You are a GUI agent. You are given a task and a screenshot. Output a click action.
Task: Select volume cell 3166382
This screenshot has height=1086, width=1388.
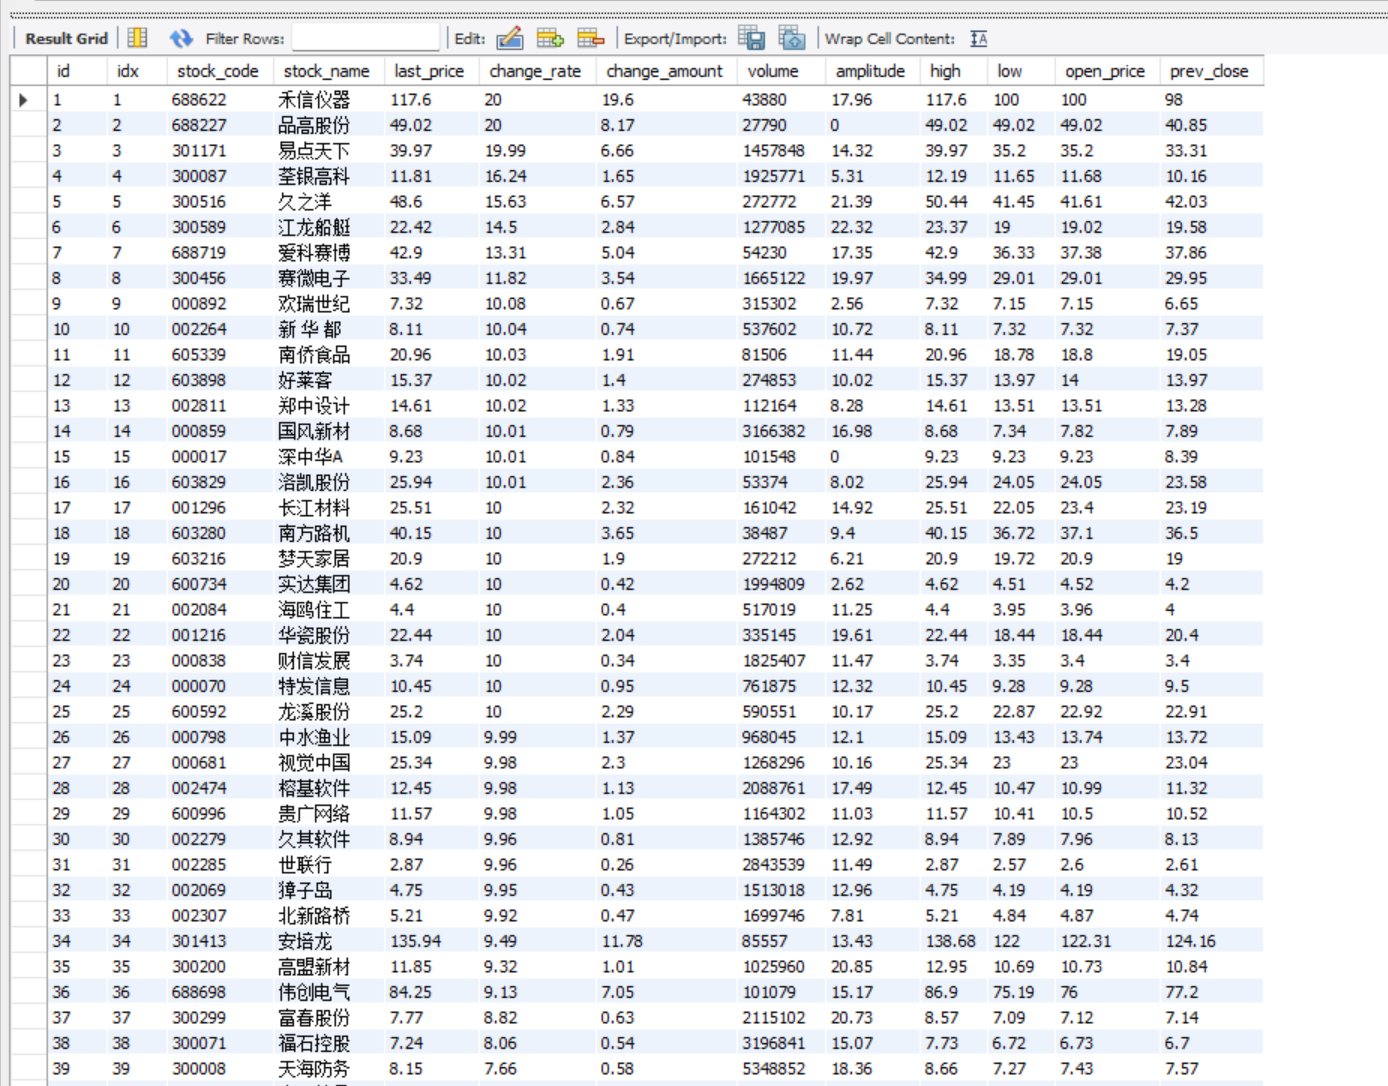[782, 432]
